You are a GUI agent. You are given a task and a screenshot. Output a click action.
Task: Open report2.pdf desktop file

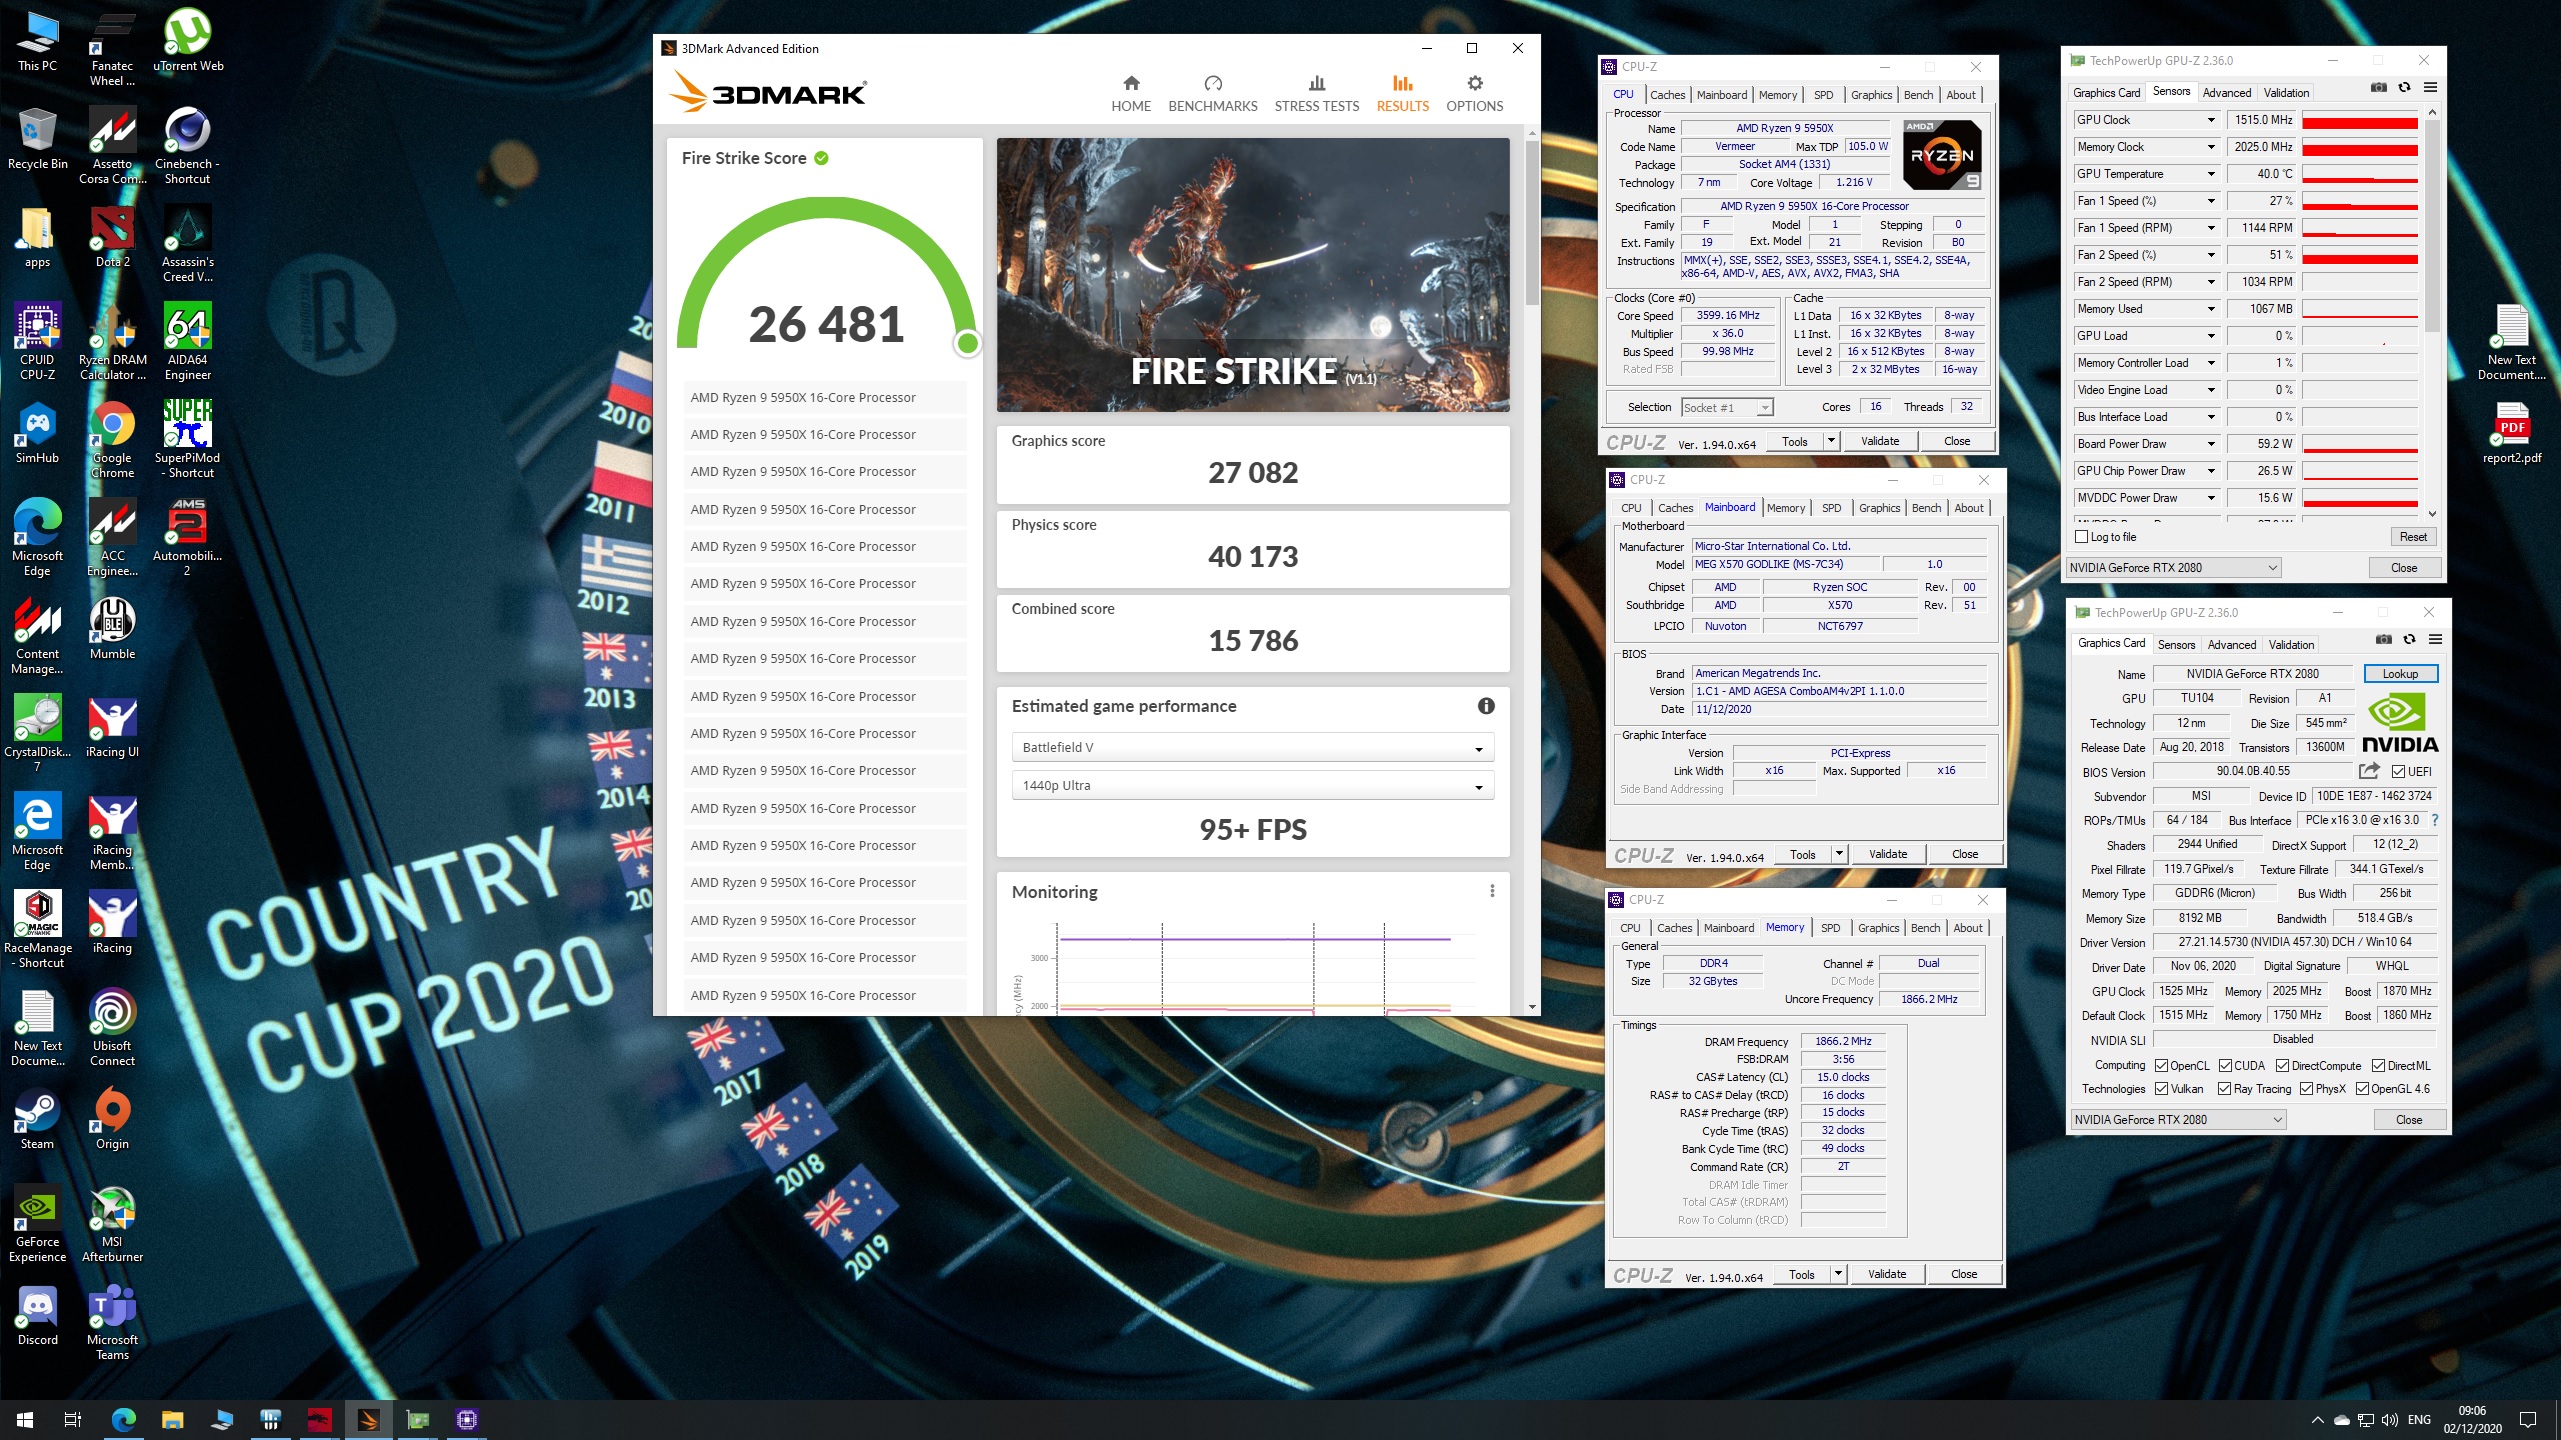(2511, 433)
